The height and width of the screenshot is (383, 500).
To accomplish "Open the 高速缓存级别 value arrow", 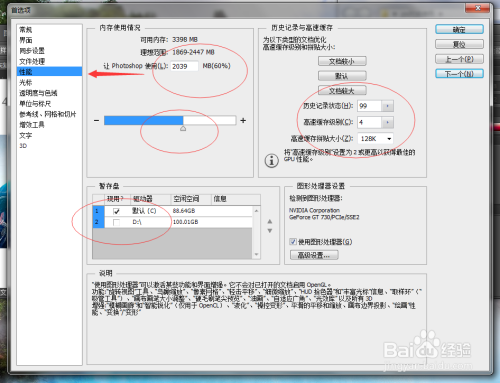I will (387, 122).
